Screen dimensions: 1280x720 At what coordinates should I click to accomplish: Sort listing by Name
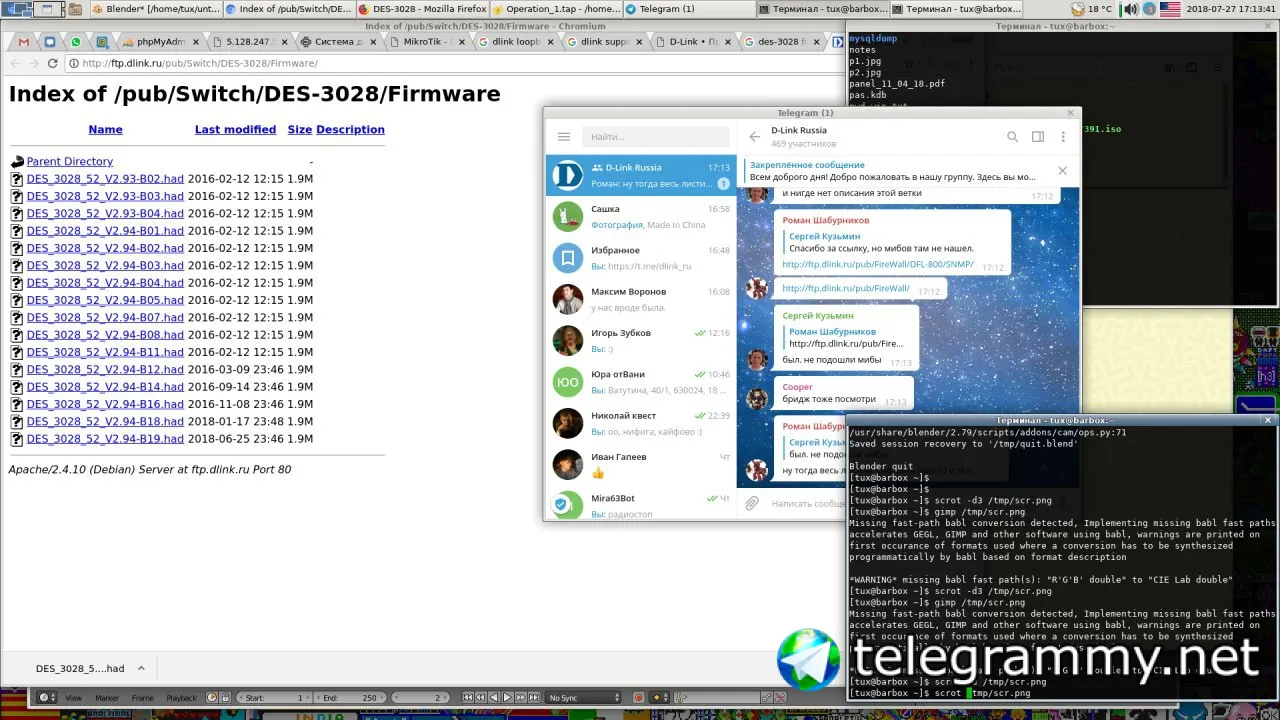pyautogui.click(x=105, y=130)
